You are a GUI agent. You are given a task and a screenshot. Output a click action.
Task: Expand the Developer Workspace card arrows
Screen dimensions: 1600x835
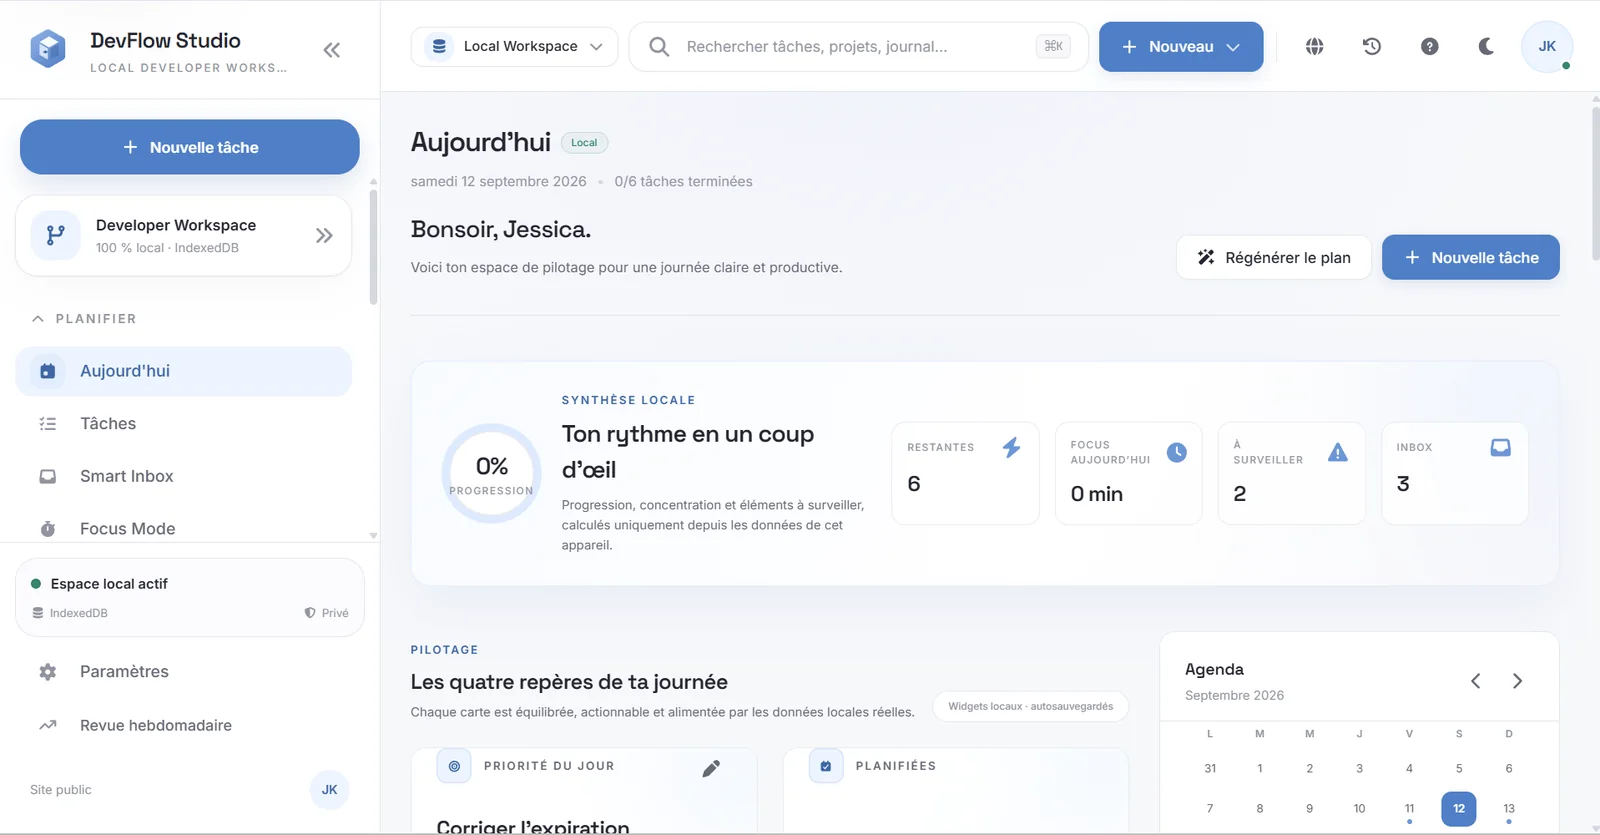[x=324, y=236]
